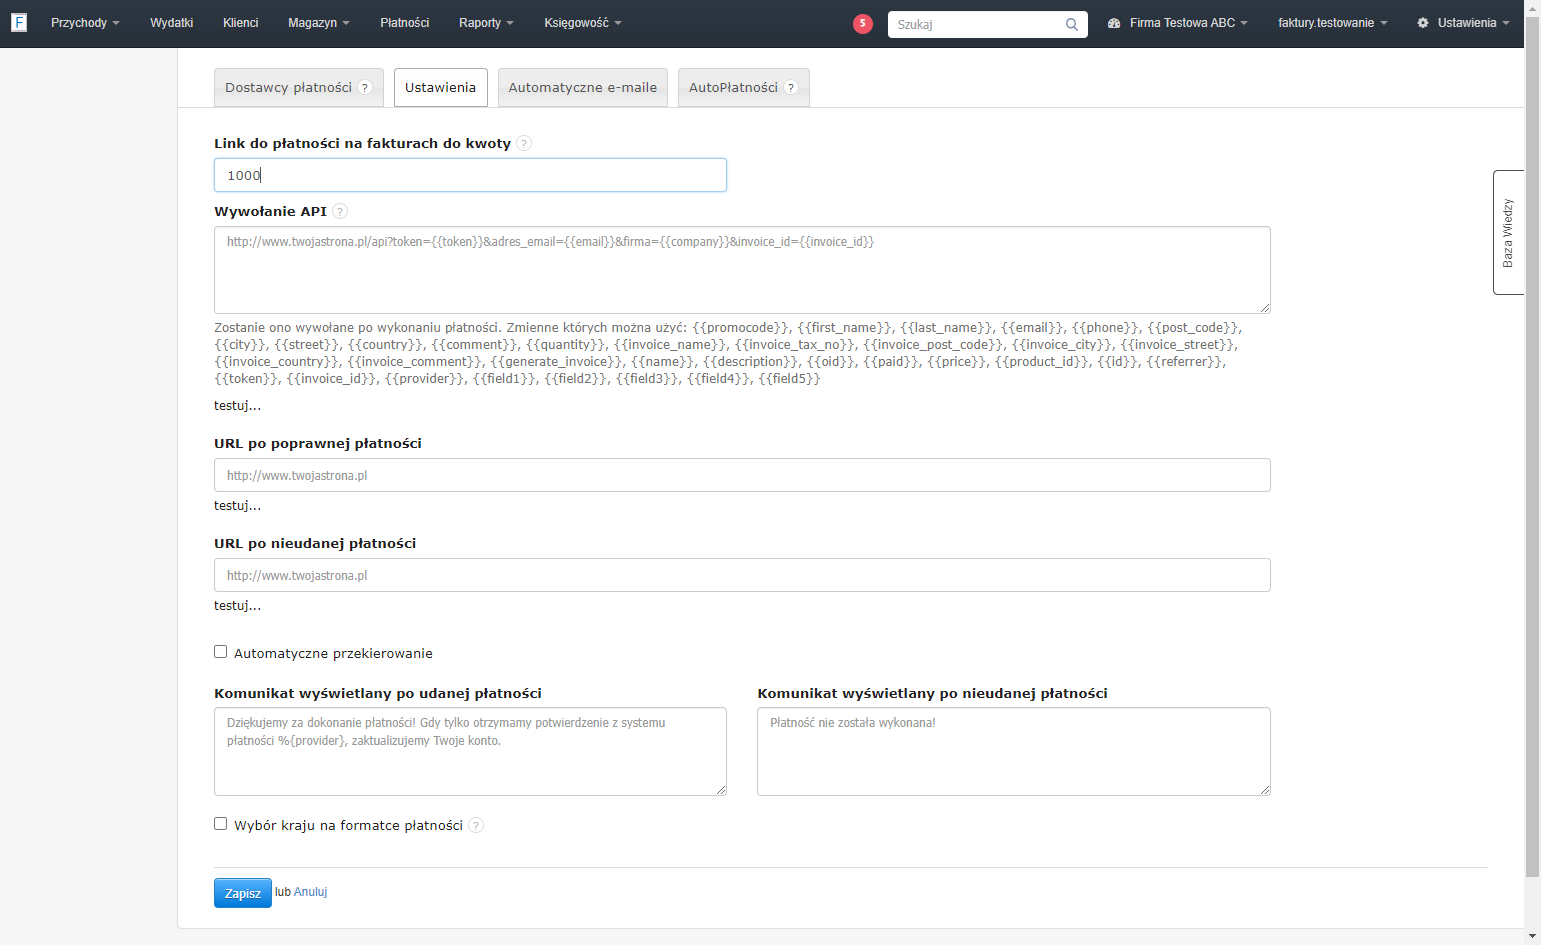This screenshot has width=1541, height=945.
Task: Click the URL po poprawnej płatności field
Action: pyautogui.click(x=742, y=475)
